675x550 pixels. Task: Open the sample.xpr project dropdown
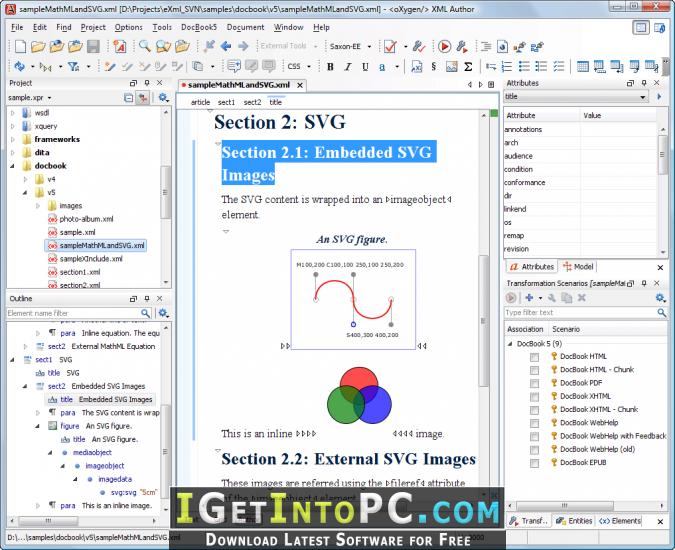click(x=50, y=98)
